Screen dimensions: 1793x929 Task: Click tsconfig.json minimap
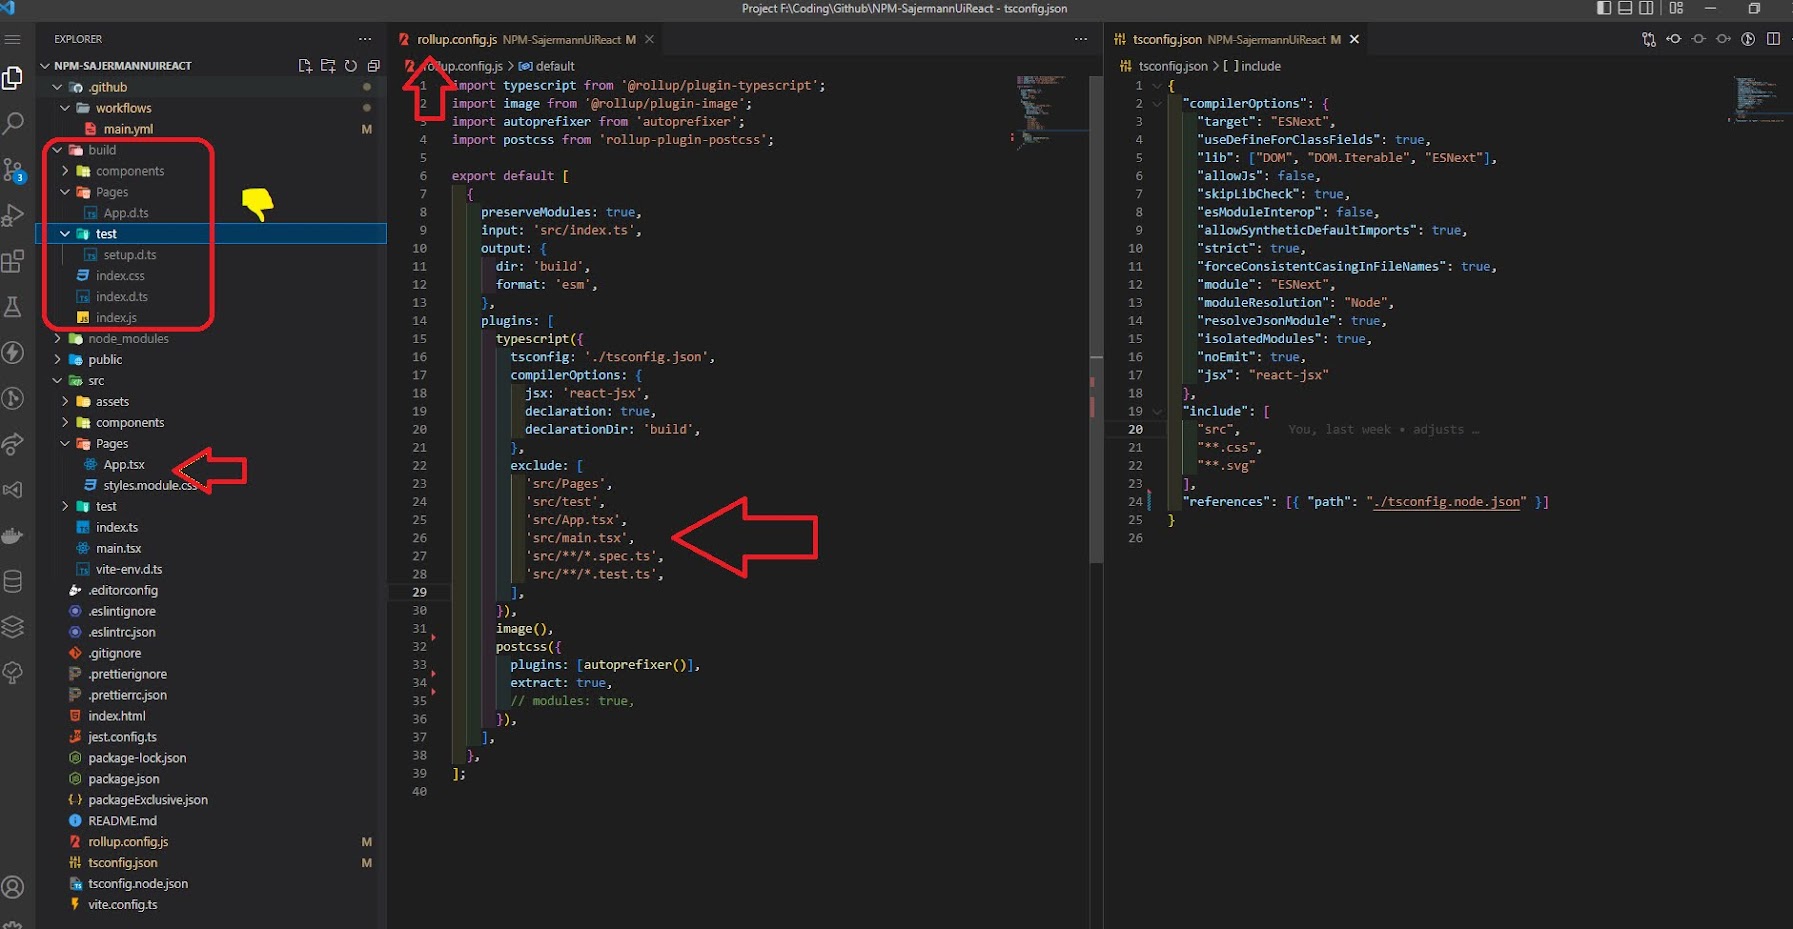(1757, 98)
